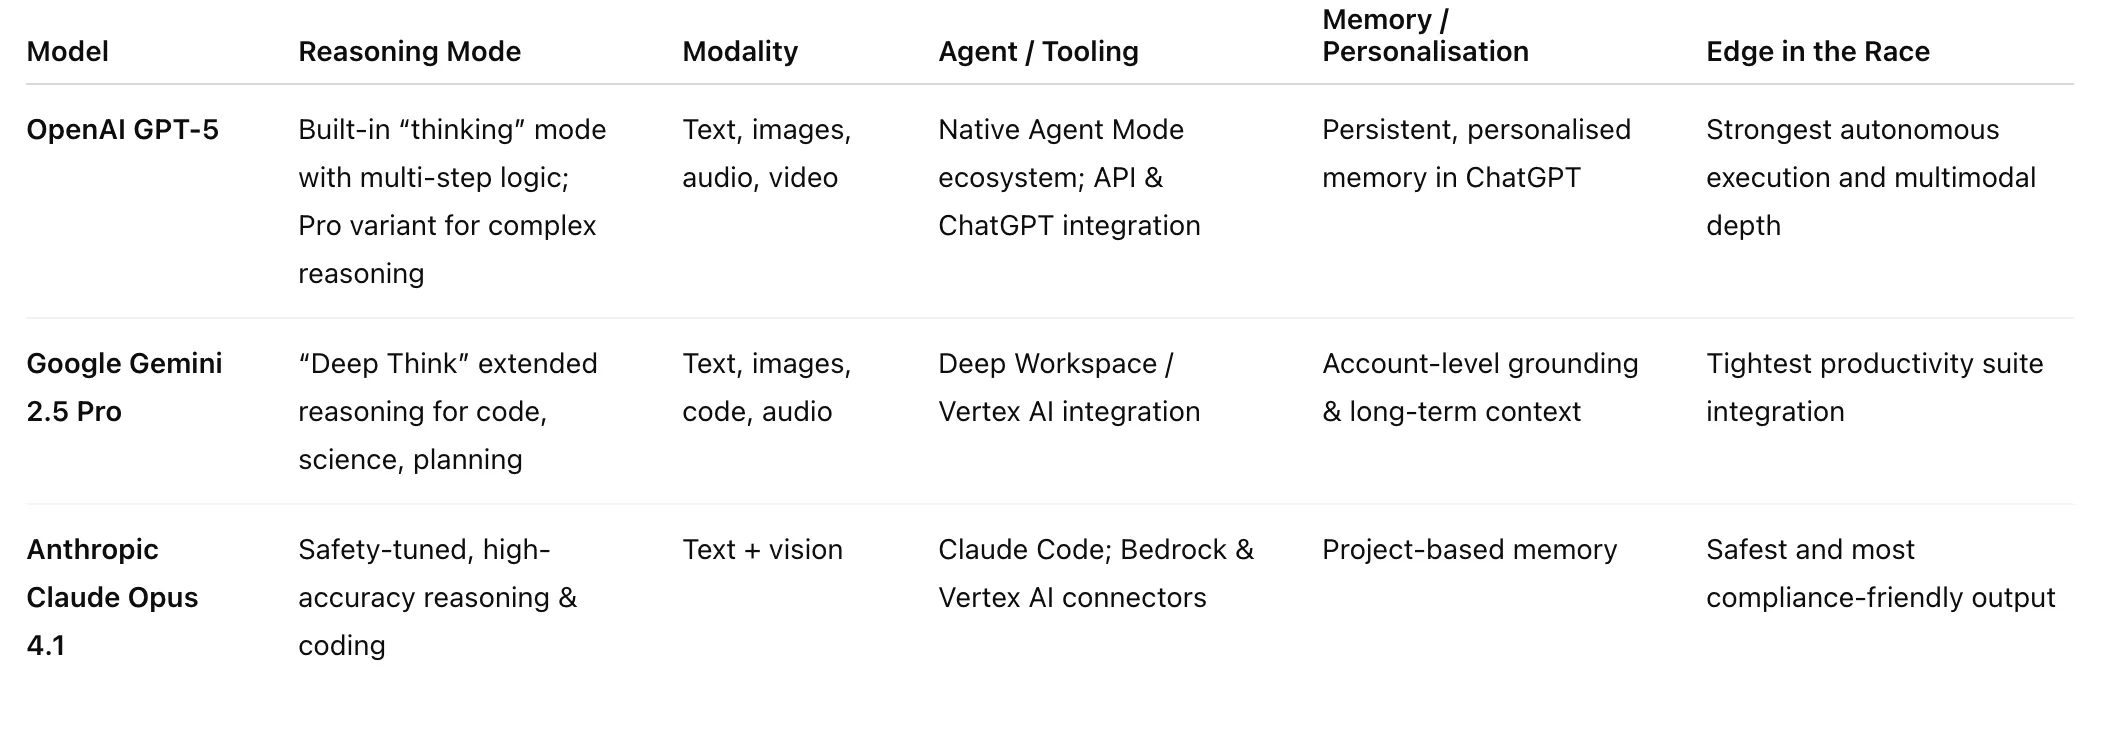Select the Reasoning Mode column header

click(409, 51)
